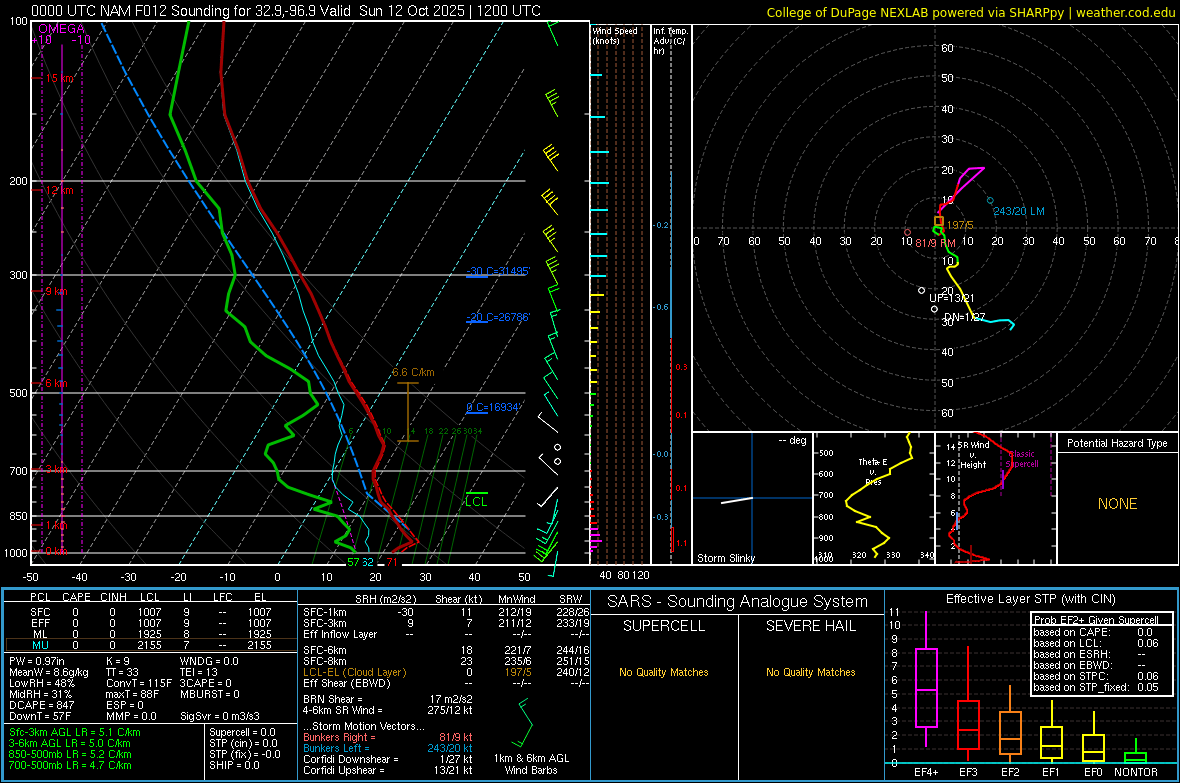This screenshot has height=783, width=1180.
Task: Click the Classic Supercell marker text
Action: [x=1022, y=459]
